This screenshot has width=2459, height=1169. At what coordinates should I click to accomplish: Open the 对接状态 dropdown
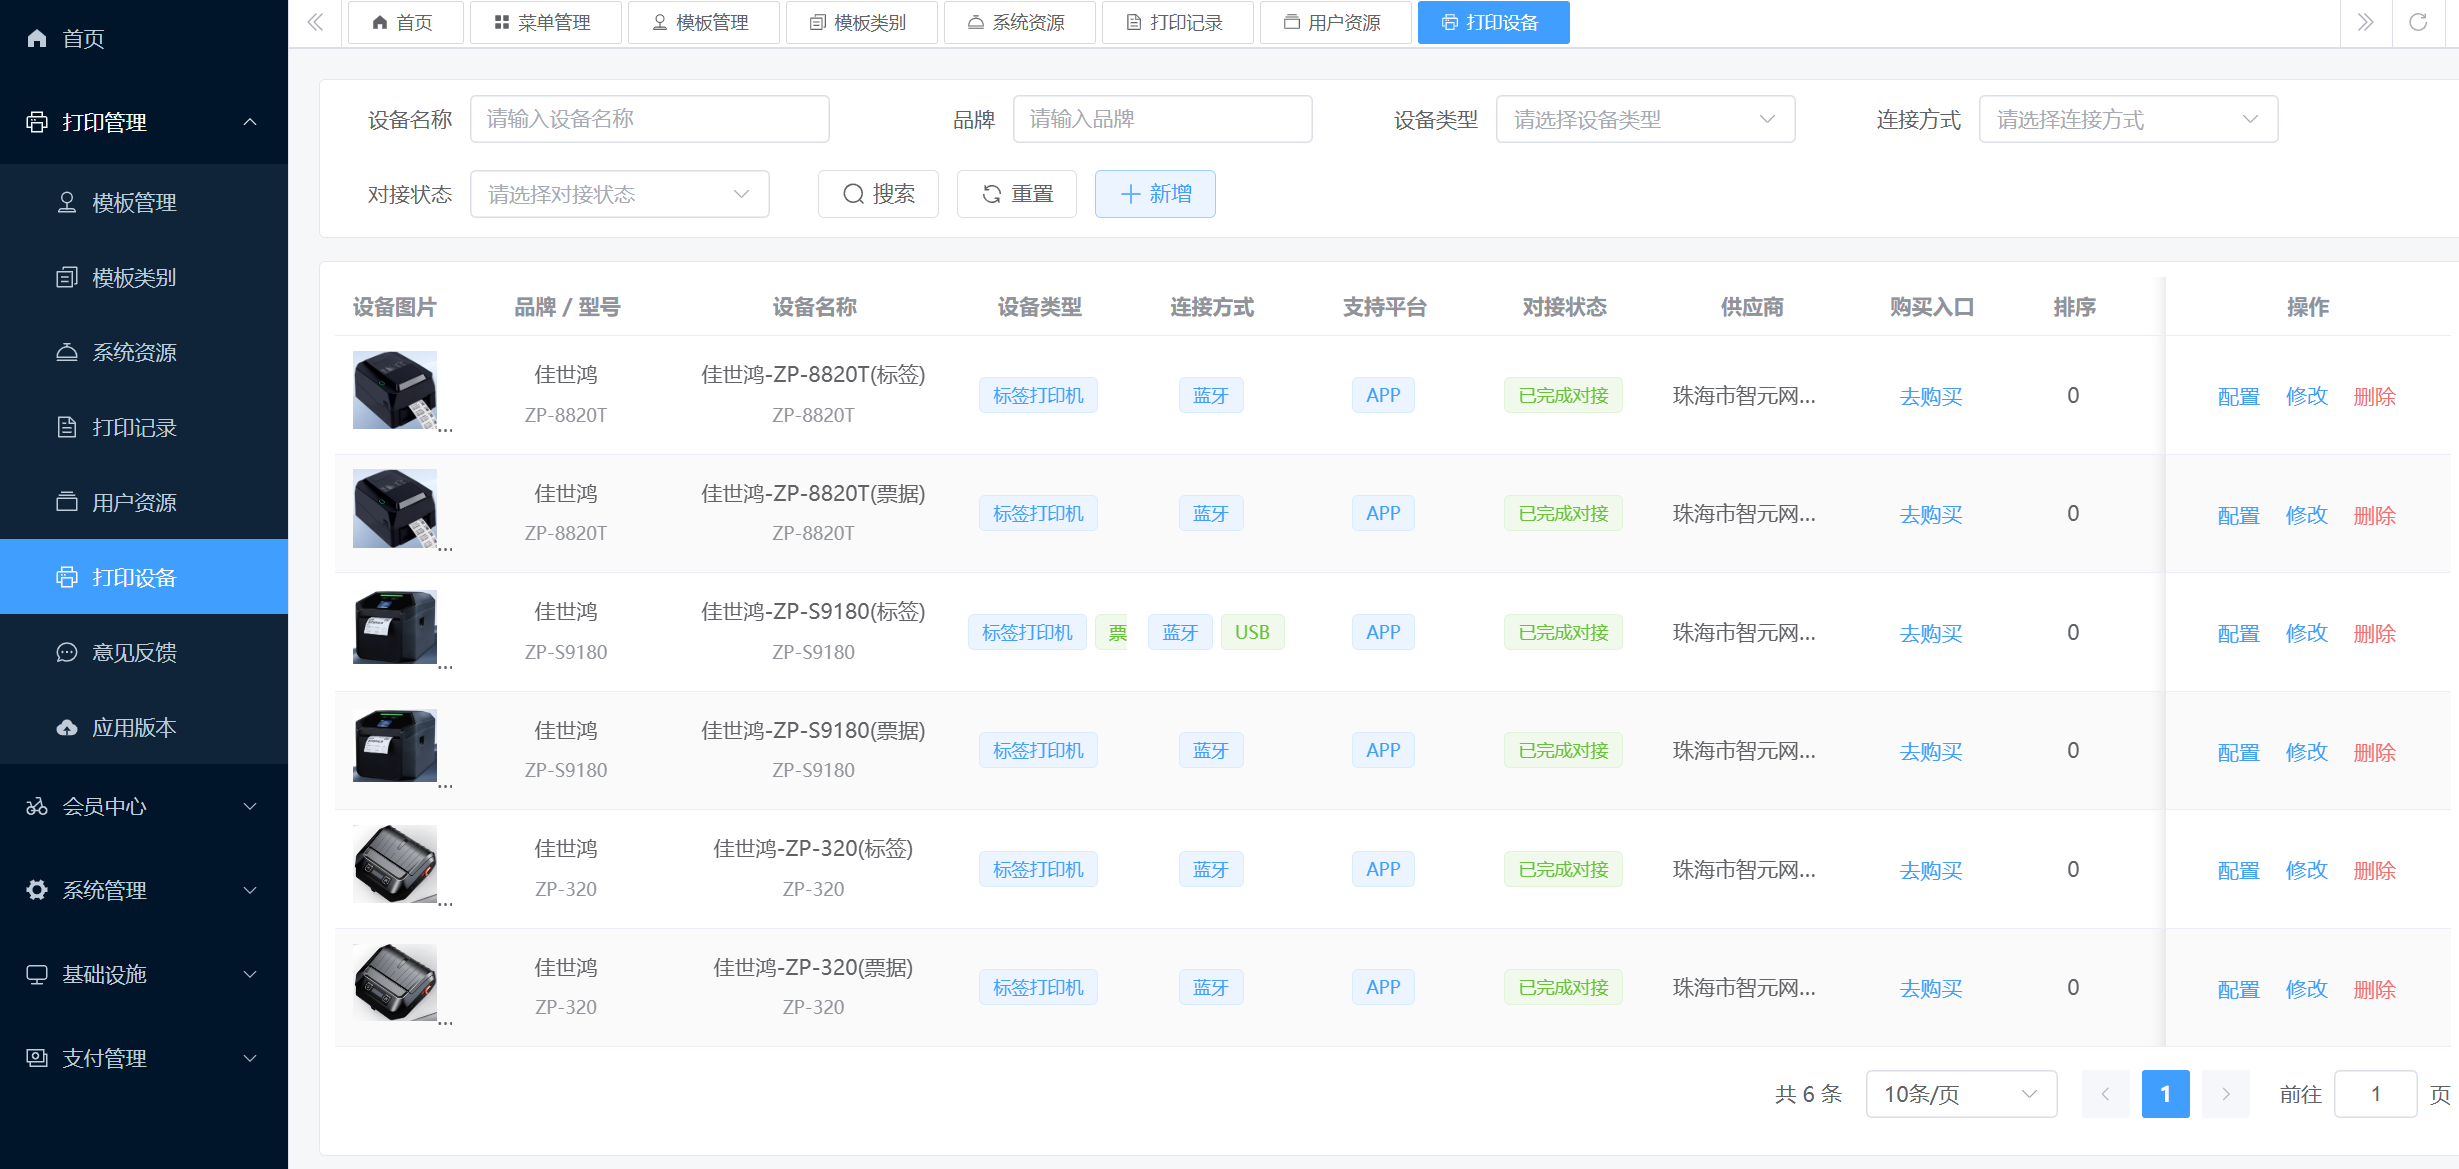tap(619, 194)
